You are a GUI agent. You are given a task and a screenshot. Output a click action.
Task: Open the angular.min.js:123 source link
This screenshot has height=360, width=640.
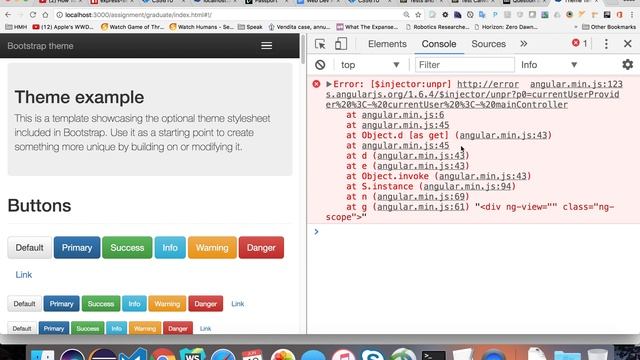pos(576,84)
